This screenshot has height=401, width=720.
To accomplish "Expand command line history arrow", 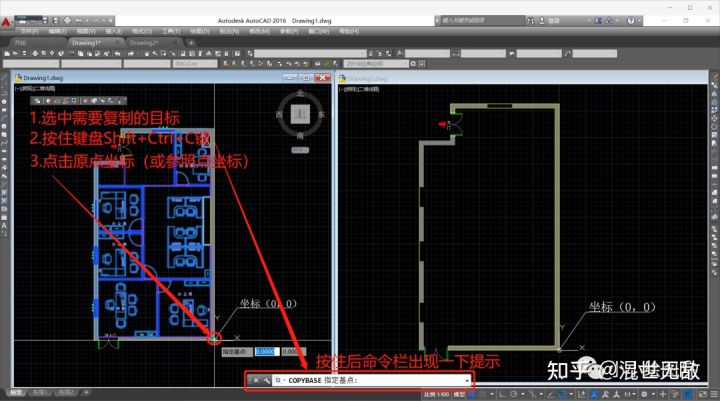I will 467,380.
